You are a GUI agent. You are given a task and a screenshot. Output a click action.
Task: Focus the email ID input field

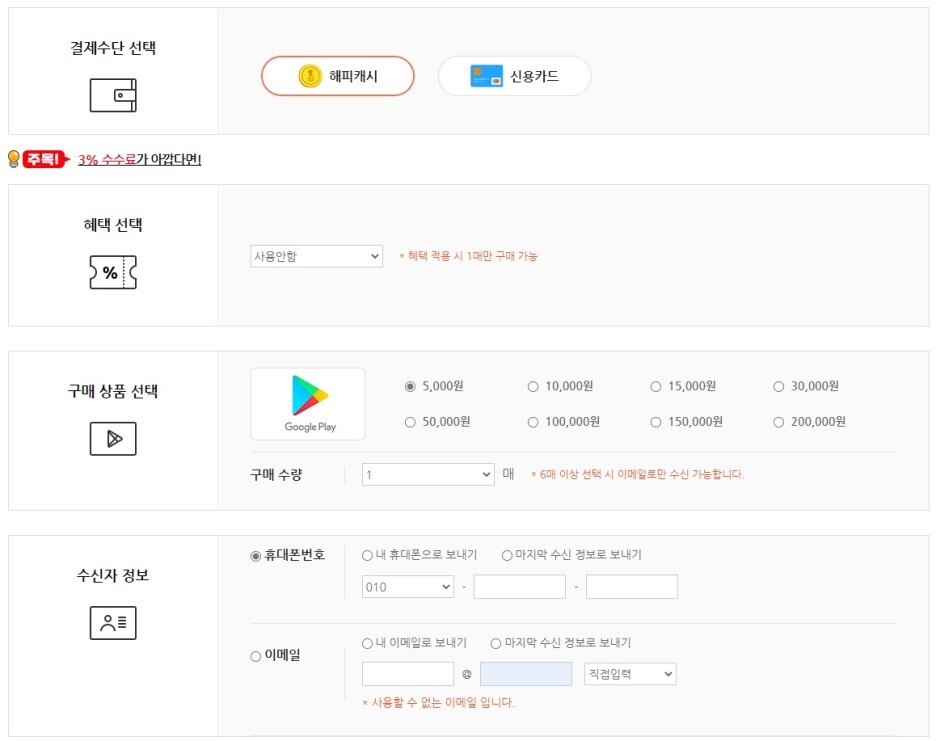coord(408,674)
